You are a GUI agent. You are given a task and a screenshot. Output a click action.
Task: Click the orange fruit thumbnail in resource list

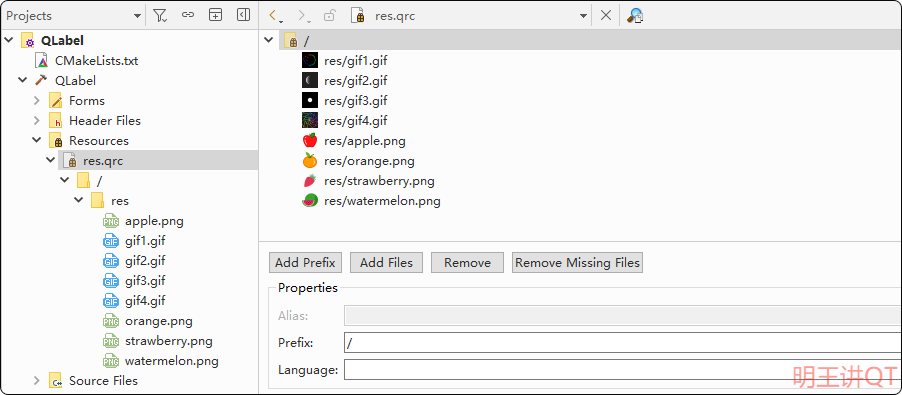310,160
